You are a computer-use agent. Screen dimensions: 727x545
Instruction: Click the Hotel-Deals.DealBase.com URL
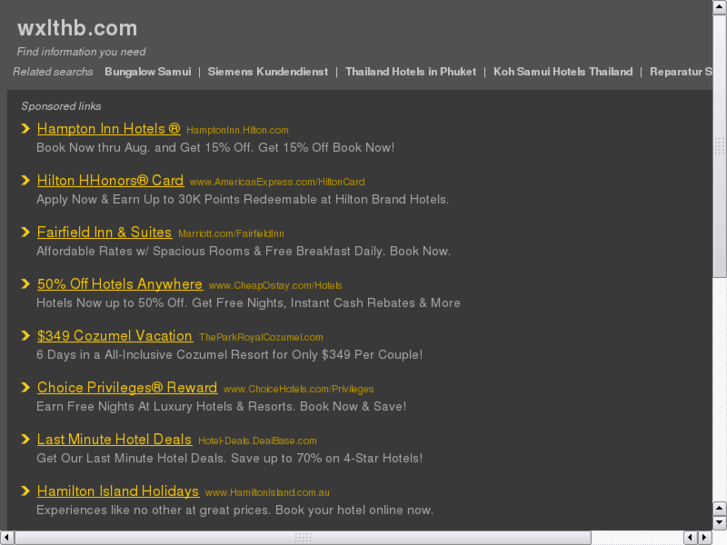(x=257, y=441)
